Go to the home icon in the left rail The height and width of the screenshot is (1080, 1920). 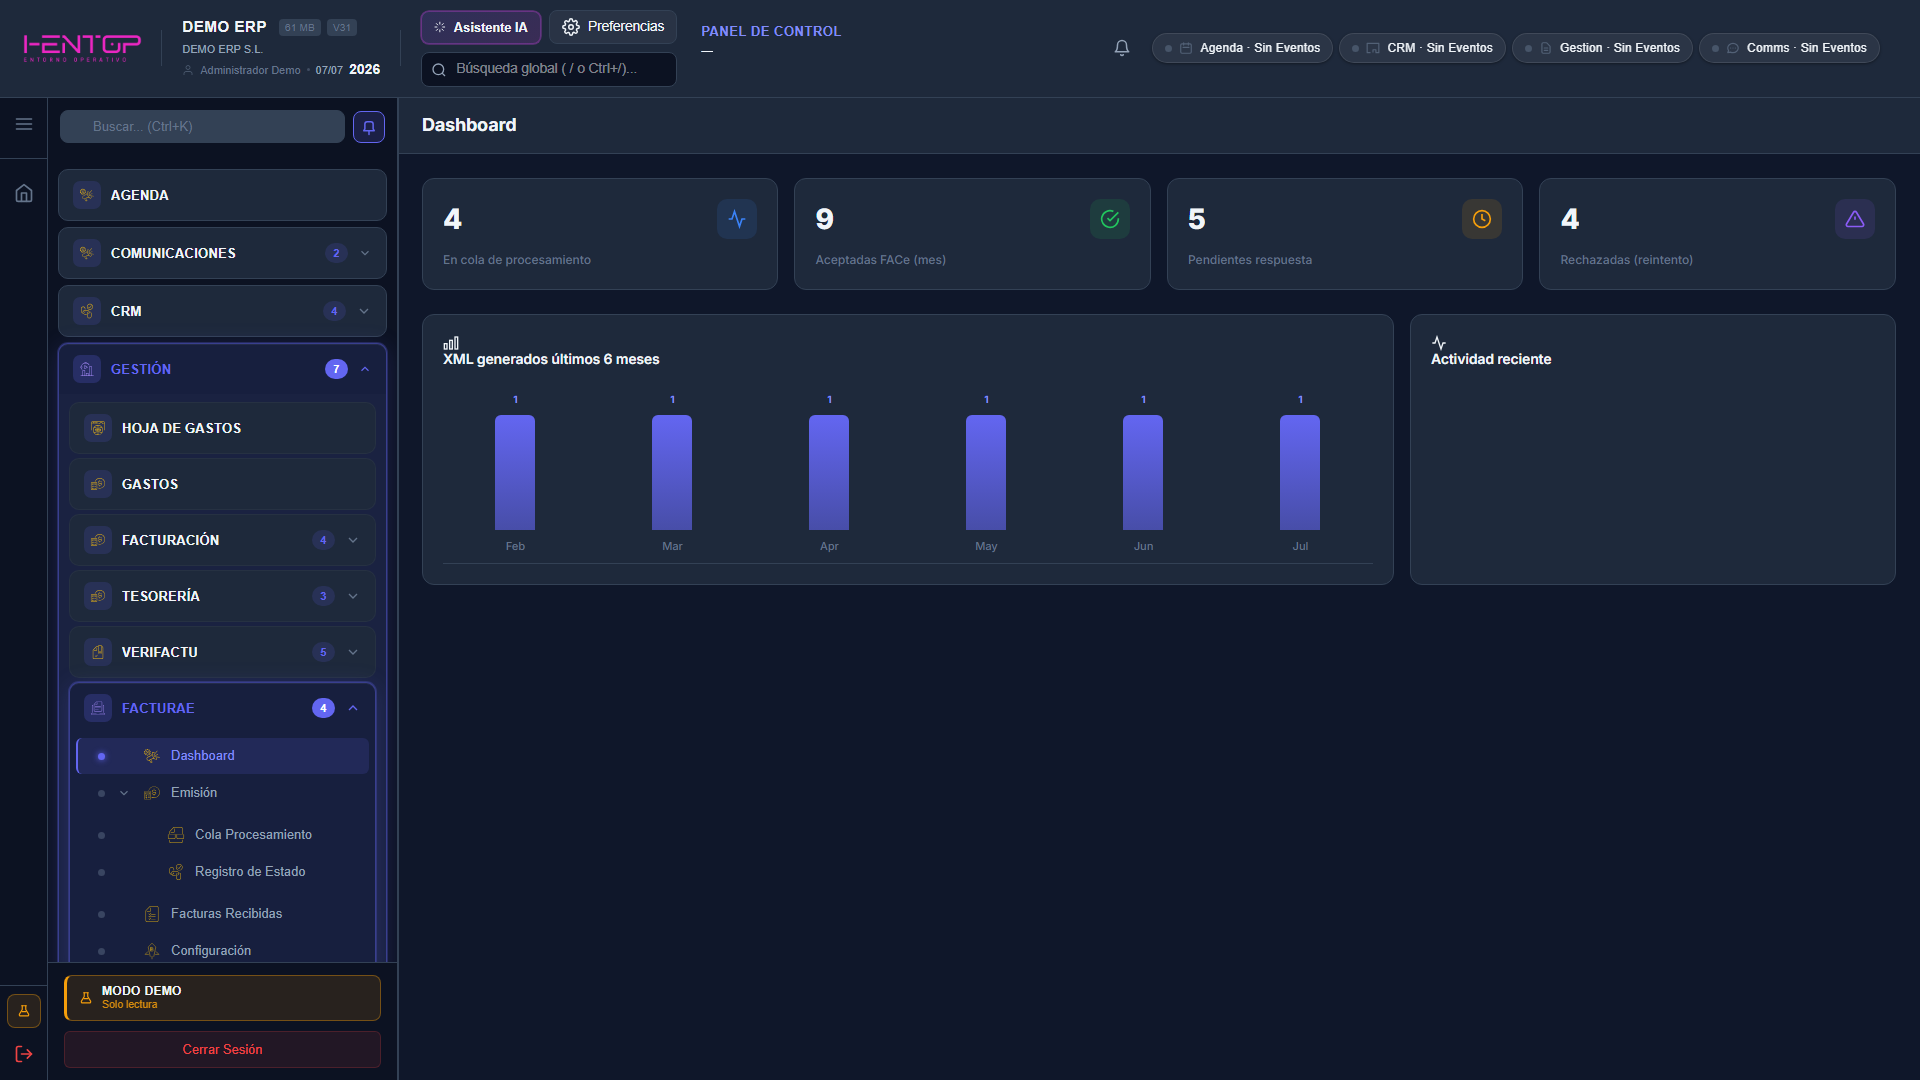[x=24, y=193]
